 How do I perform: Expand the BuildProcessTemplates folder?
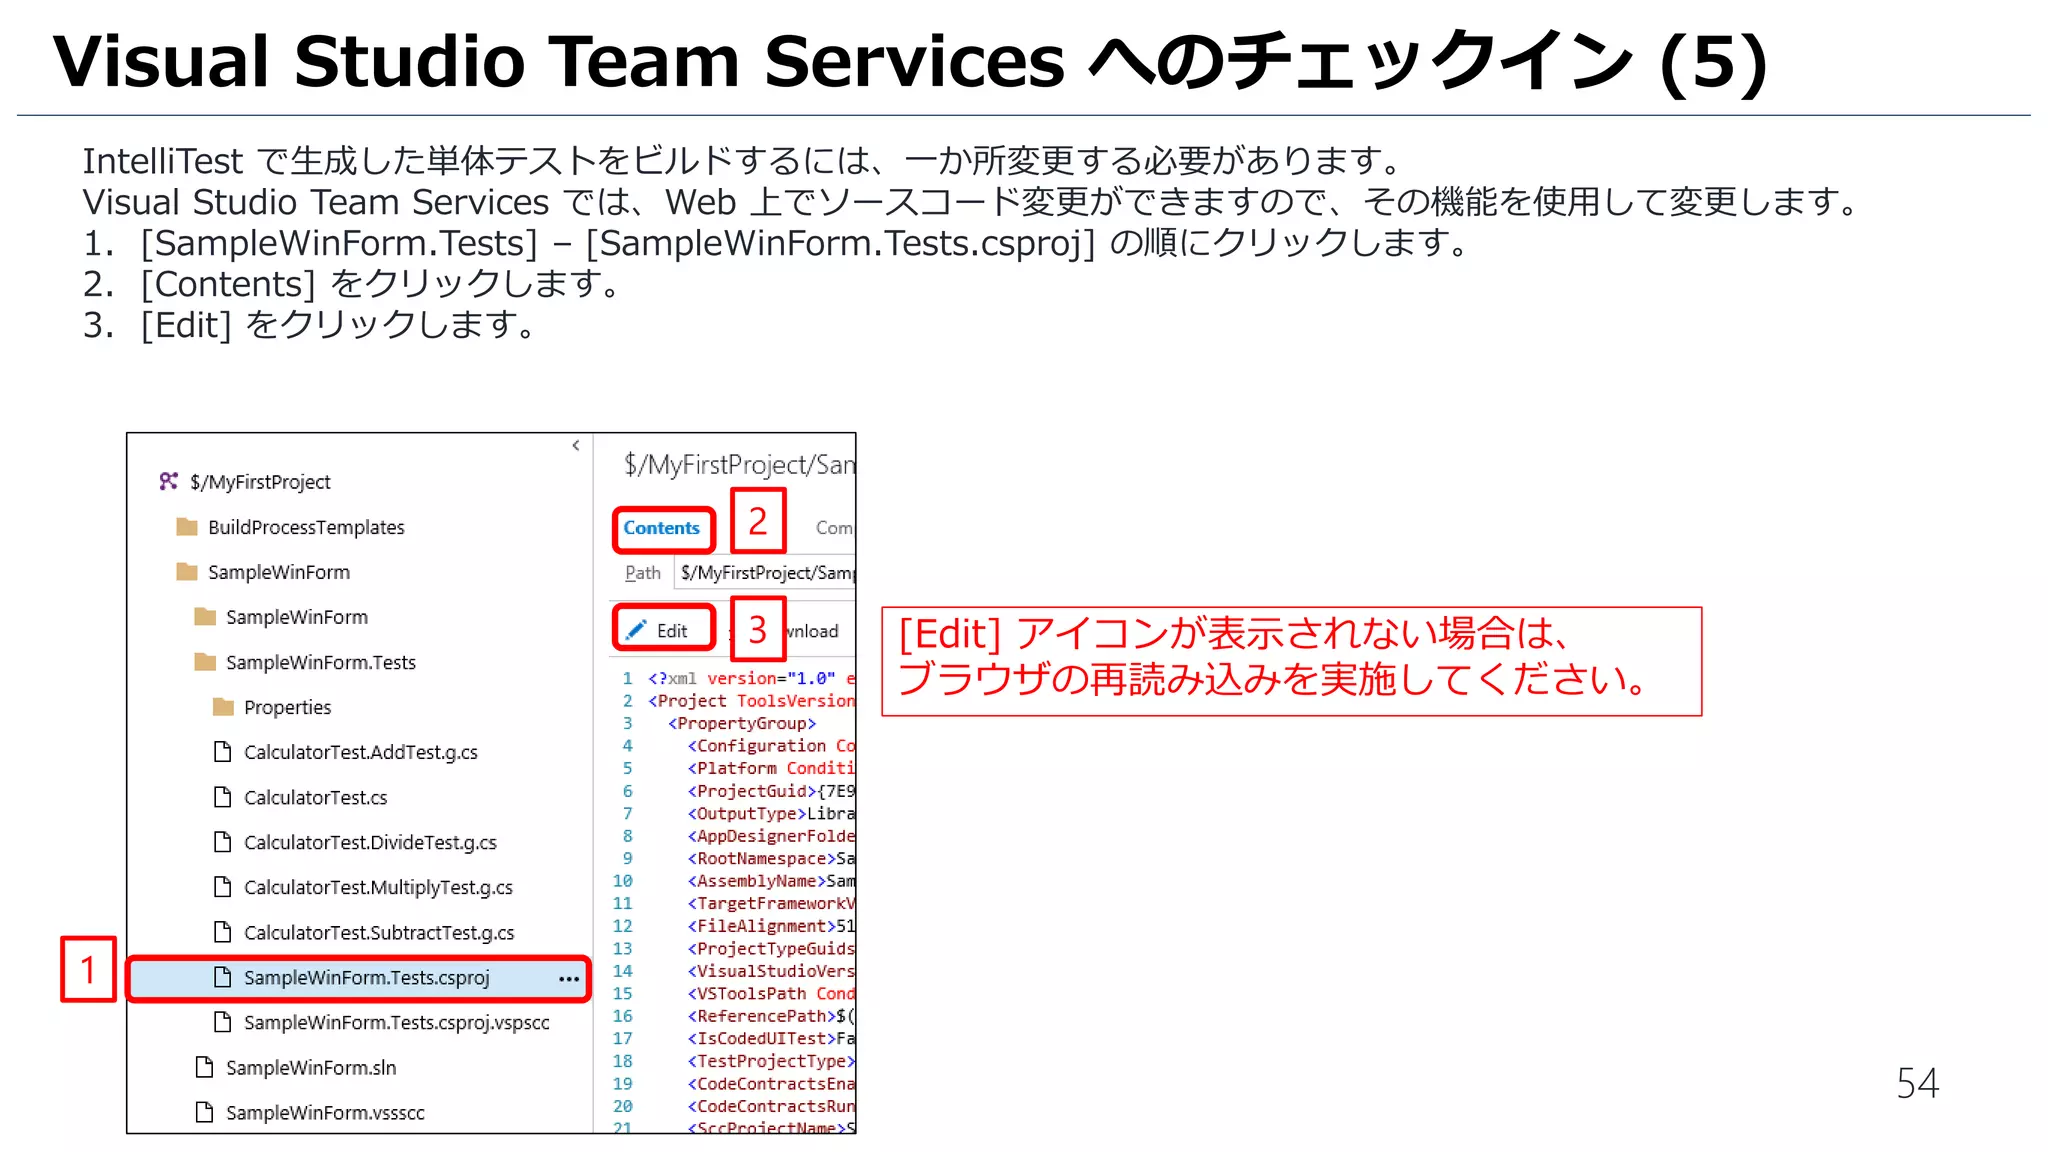pos(306,527)
